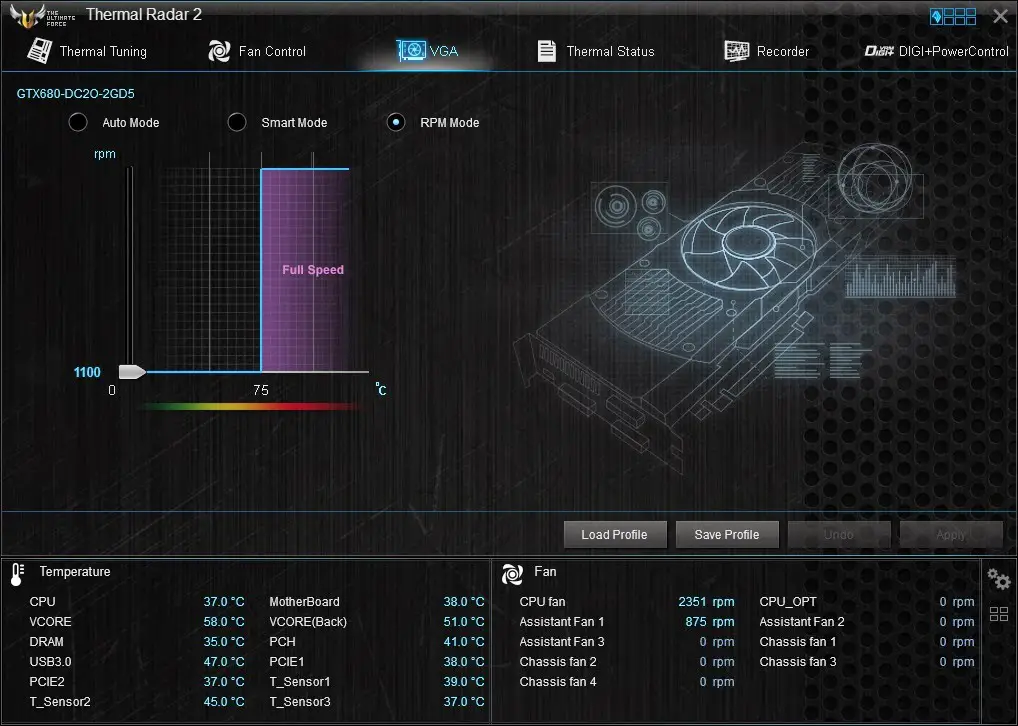Switch to the Recorder tab
This screenshot has height=726, width=1018.
click(x=767, y=51)
